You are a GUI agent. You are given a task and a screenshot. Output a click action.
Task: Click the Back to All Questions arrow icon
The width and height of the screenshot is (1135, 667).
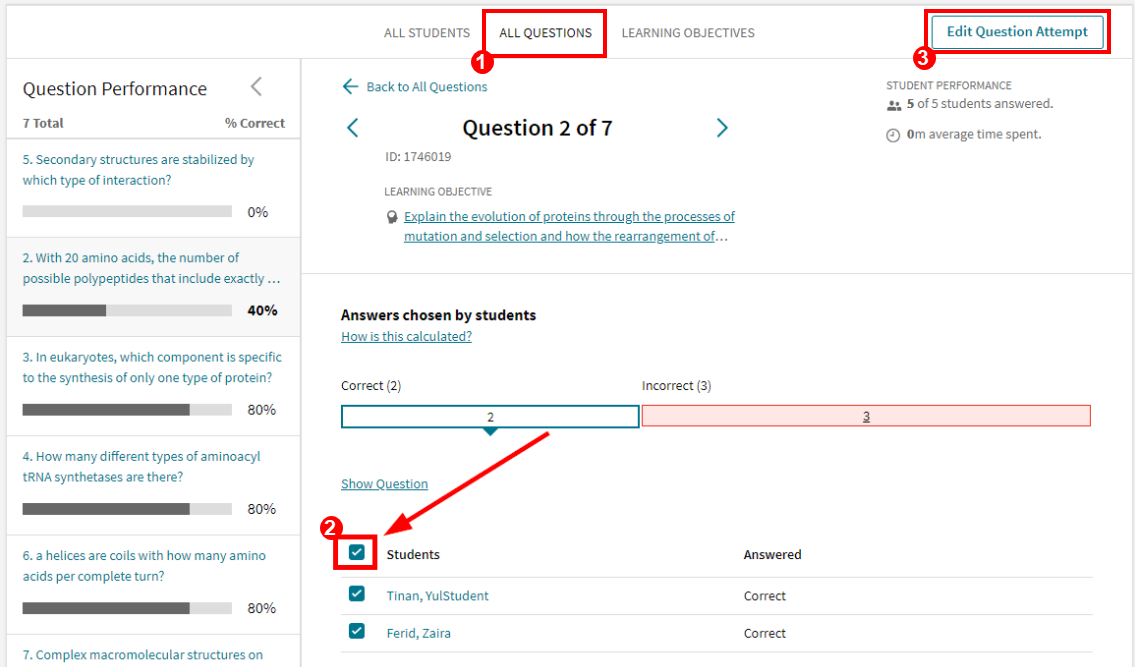point(350,87)
